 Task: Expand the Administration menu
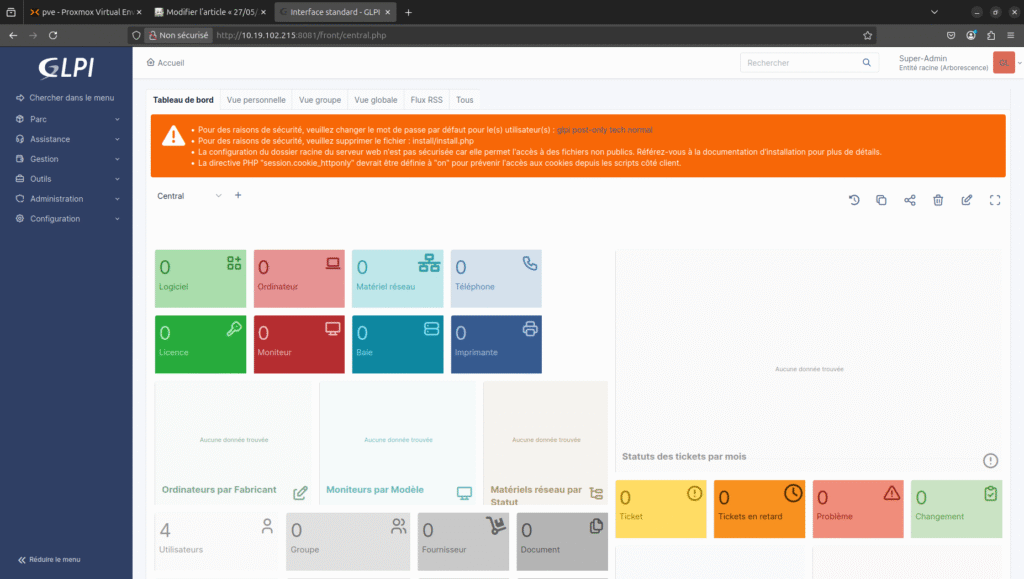click(66, 199)
